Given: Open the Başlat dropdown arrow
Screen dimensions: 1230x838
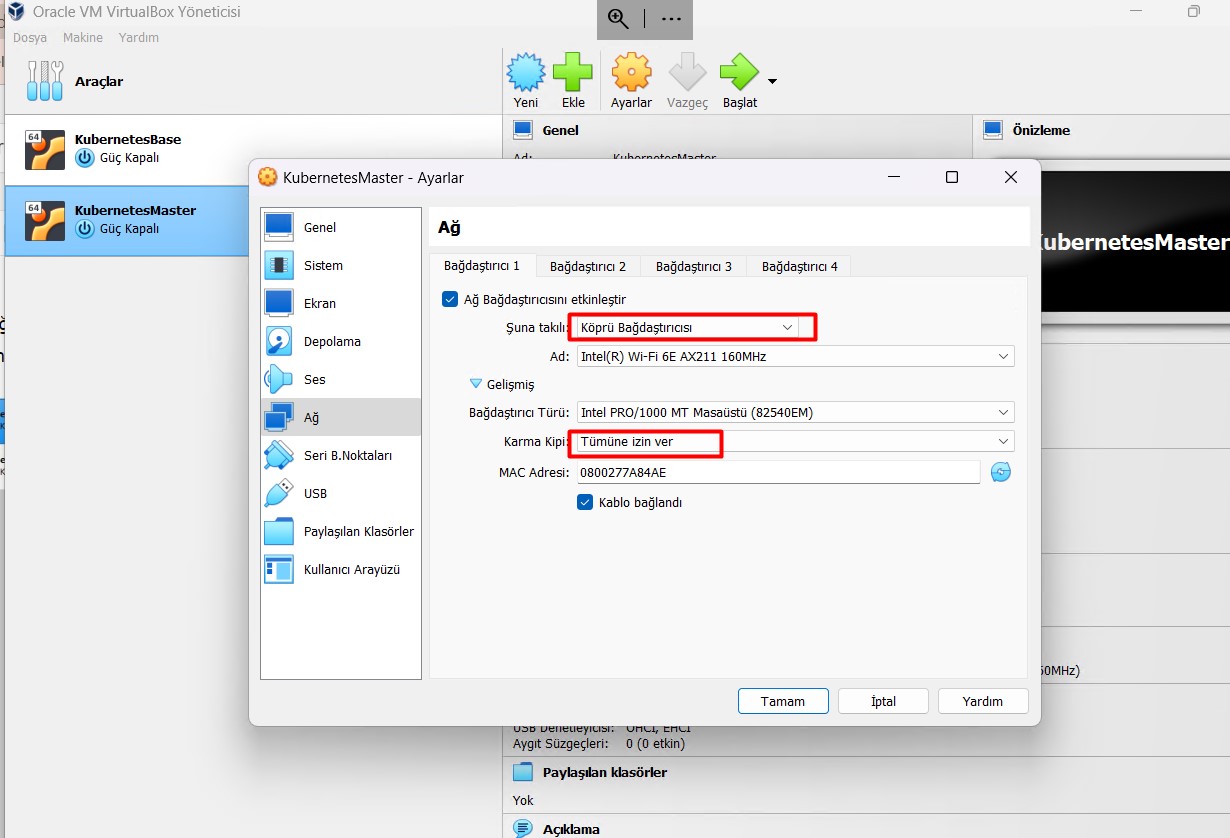Looking at the screenshot, I should click(772, 81).
